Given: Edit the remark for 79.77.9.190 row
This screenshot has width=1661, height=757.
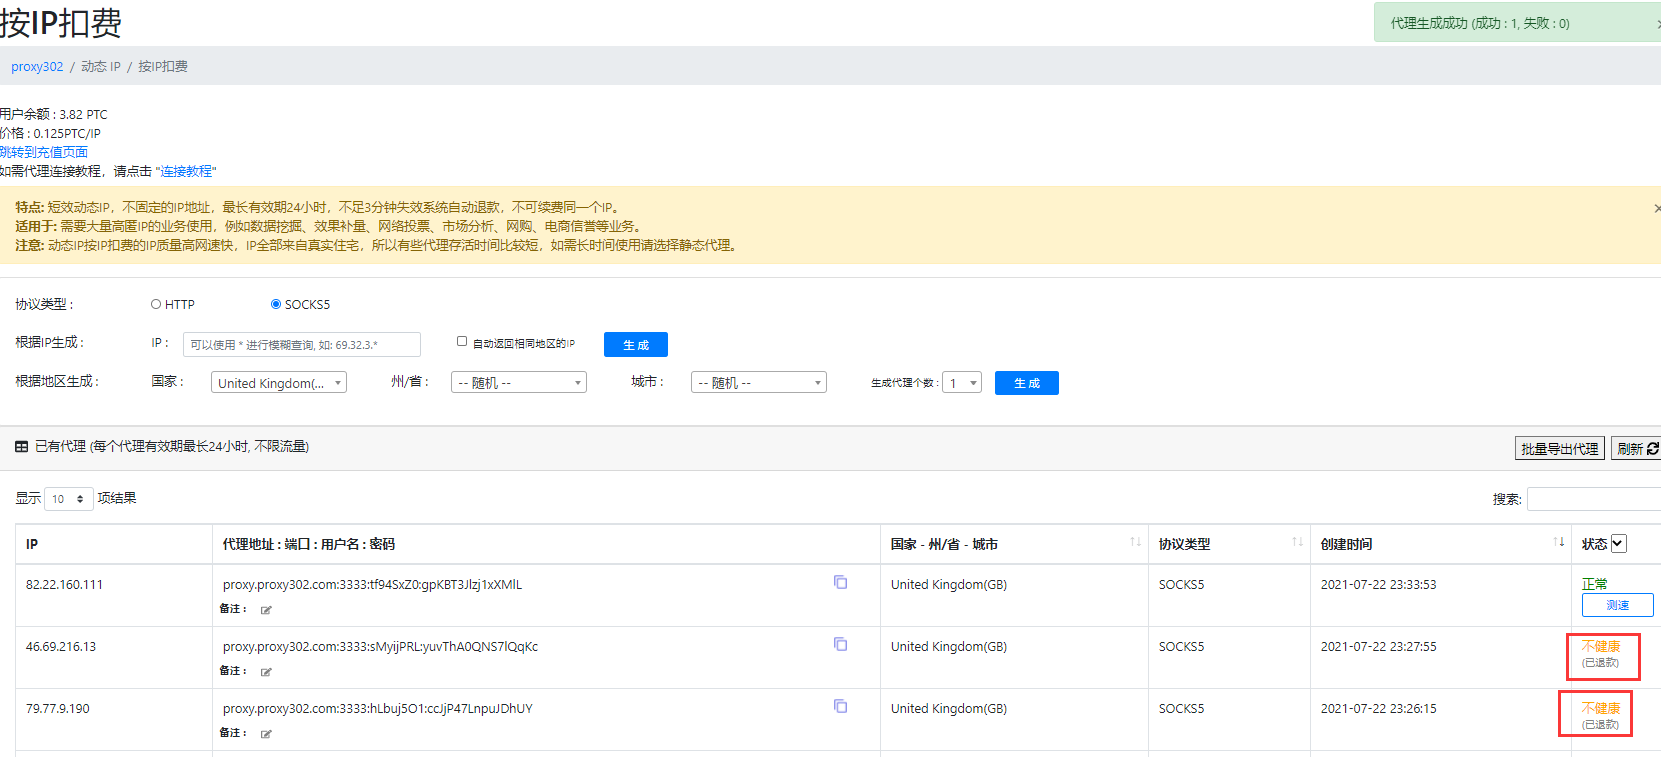Looking at the screenshot, I should (266, 734).
